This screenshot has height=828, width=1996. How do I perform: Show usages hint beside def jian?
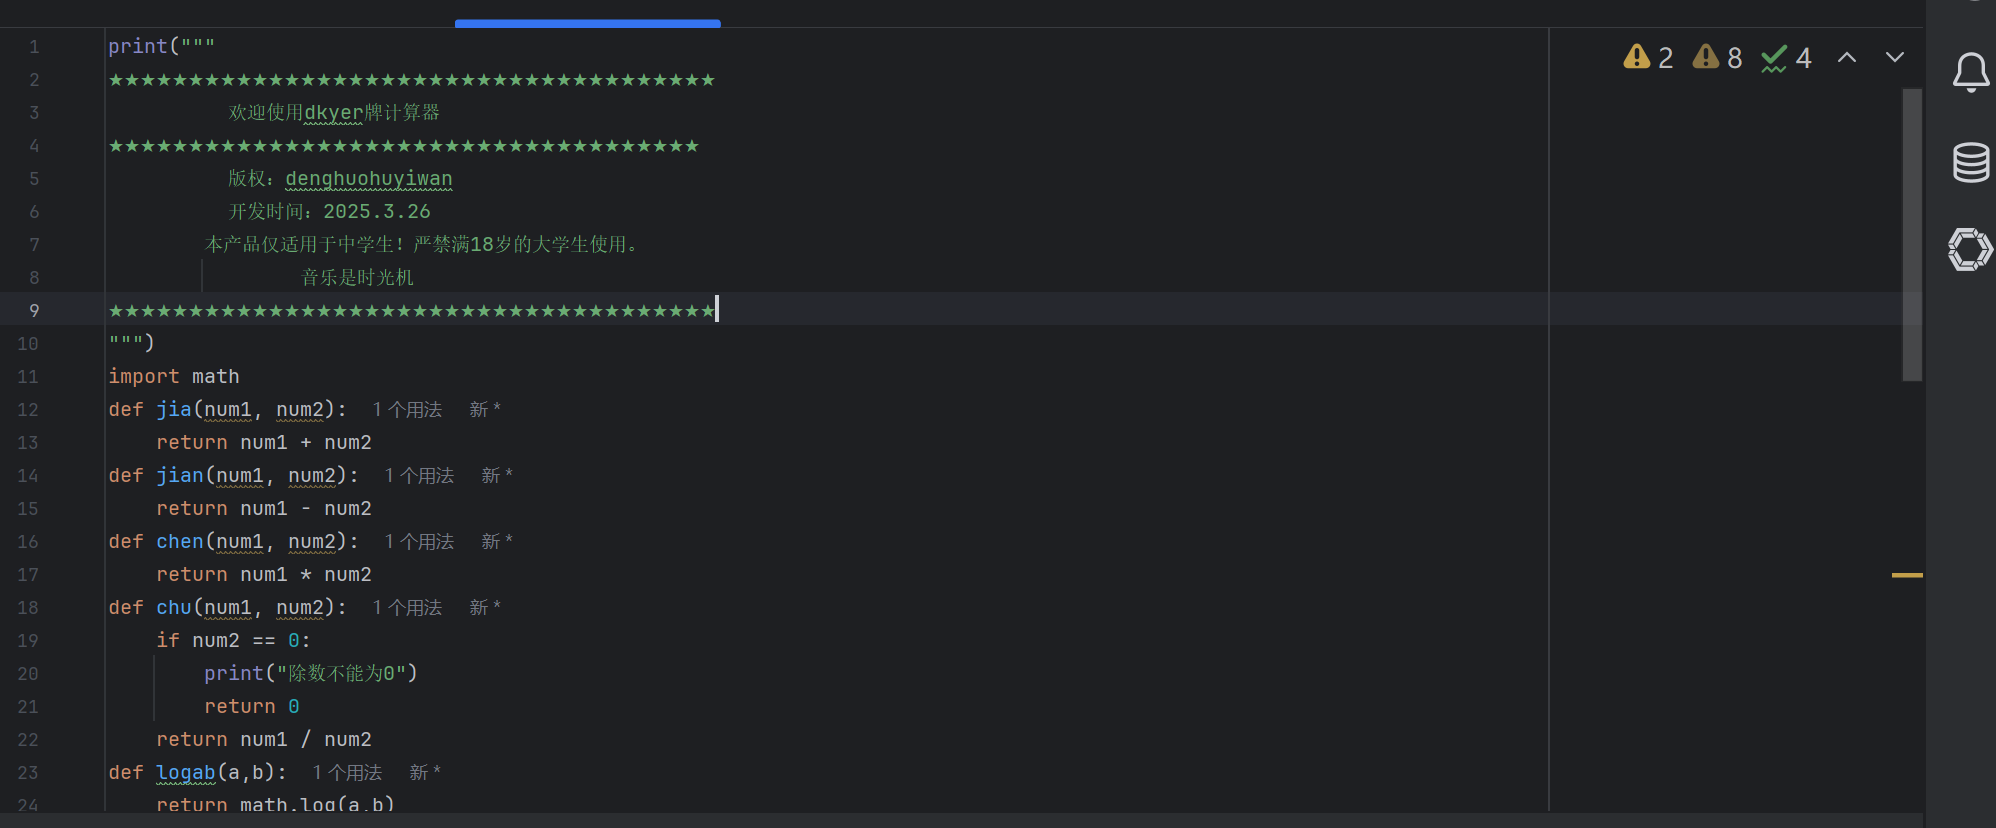pyautogui.click(x=419, y=475)
